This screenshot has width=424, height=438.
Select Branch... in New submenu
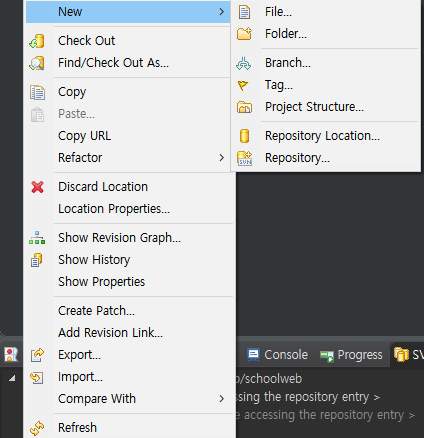point(326,63)
